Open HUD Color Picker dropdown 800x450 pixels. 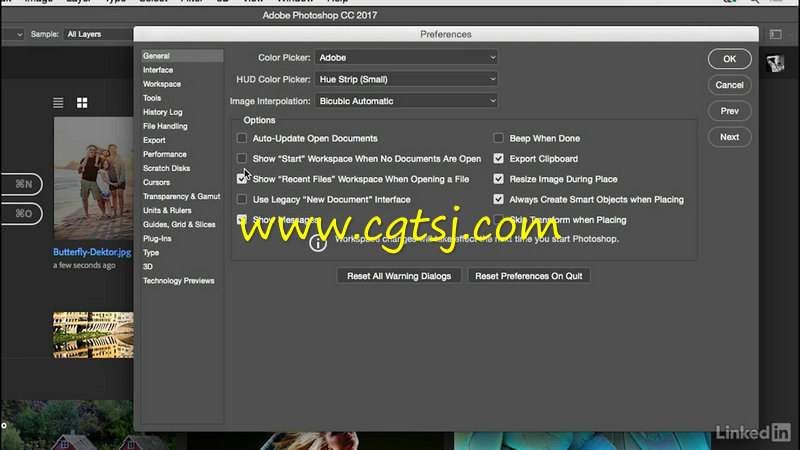(x=407, y=80)
